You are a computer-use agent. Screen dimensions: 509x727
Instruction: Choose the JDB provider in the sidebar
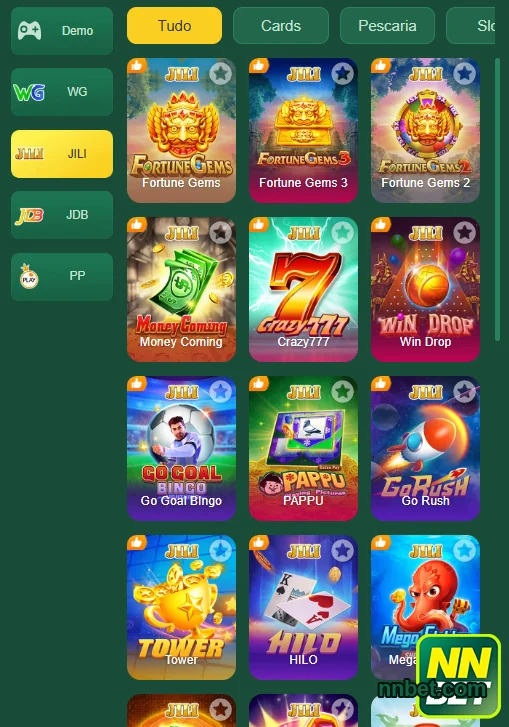pos(62,215)
